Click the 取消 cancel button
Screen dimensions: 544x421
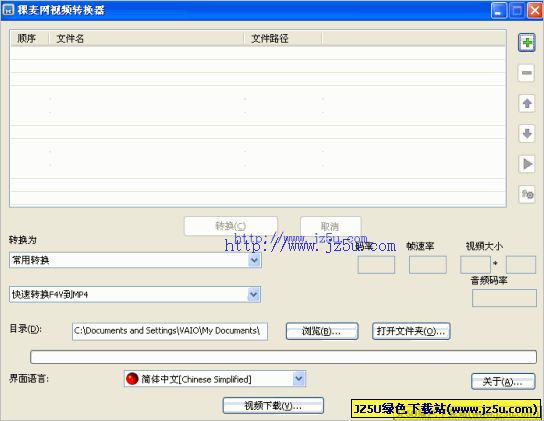pyautogui.click(x=330, y=226)
